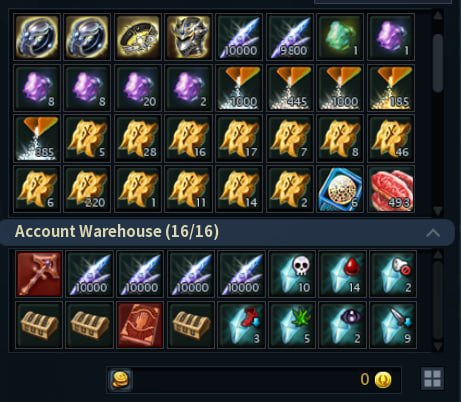
Task: Select the silver helmet armor item
Action: (x=188, y=37)
